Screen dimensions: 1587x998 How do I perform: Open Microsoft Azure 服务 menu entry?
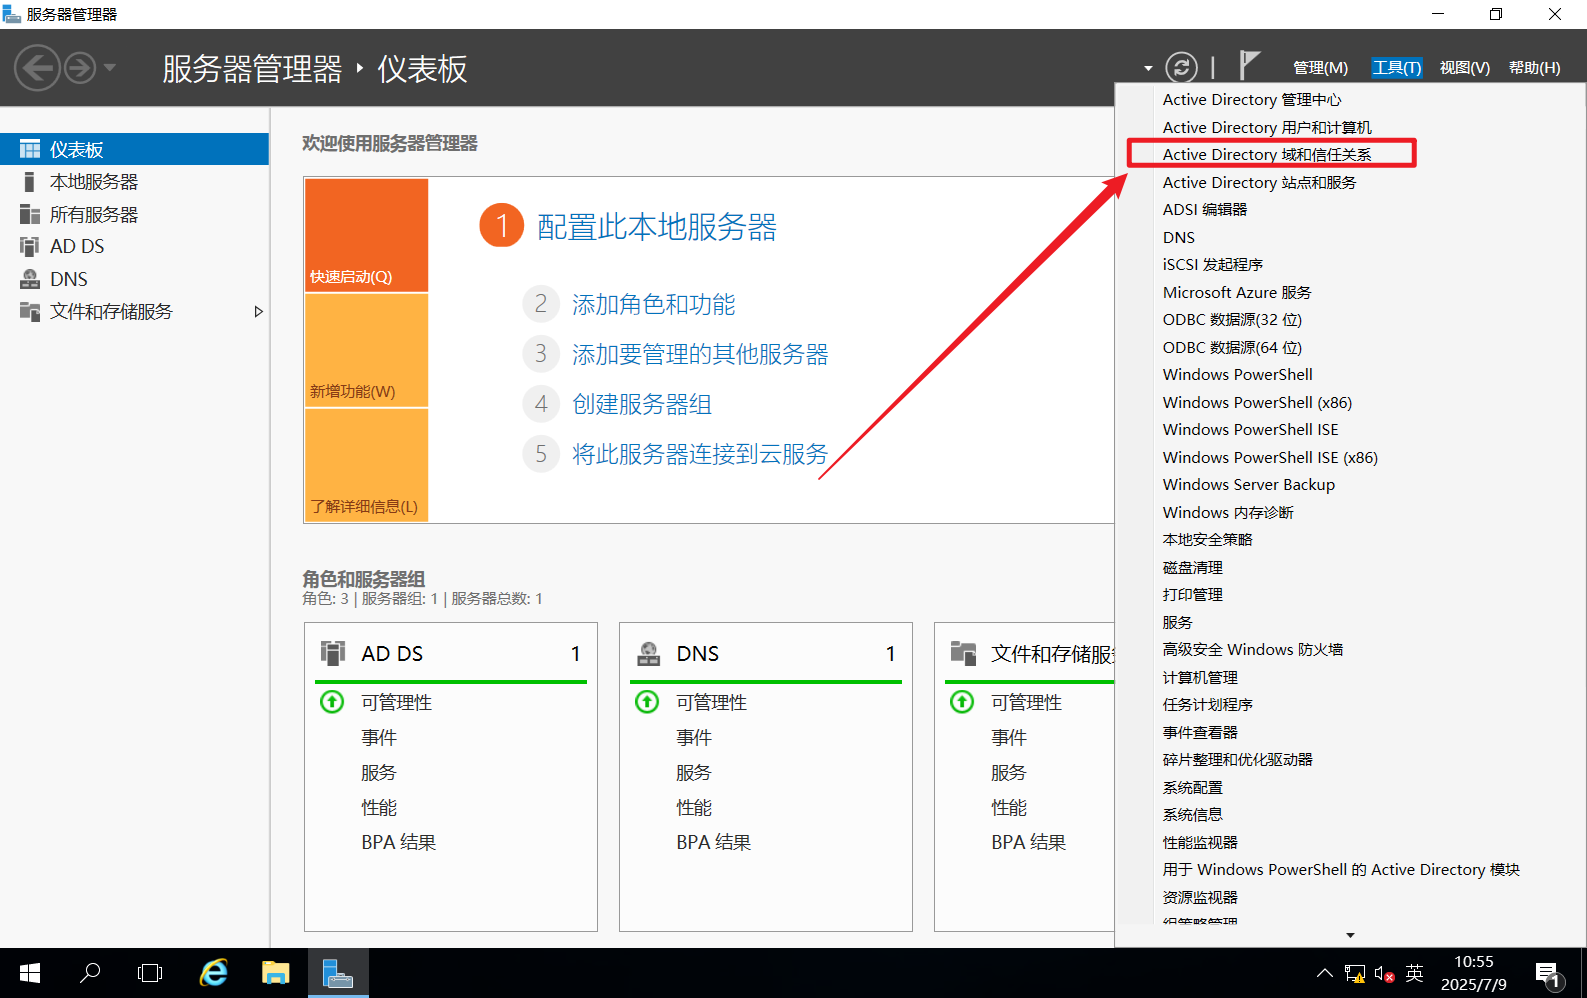pyautogui.click(x=1237, y=292)
